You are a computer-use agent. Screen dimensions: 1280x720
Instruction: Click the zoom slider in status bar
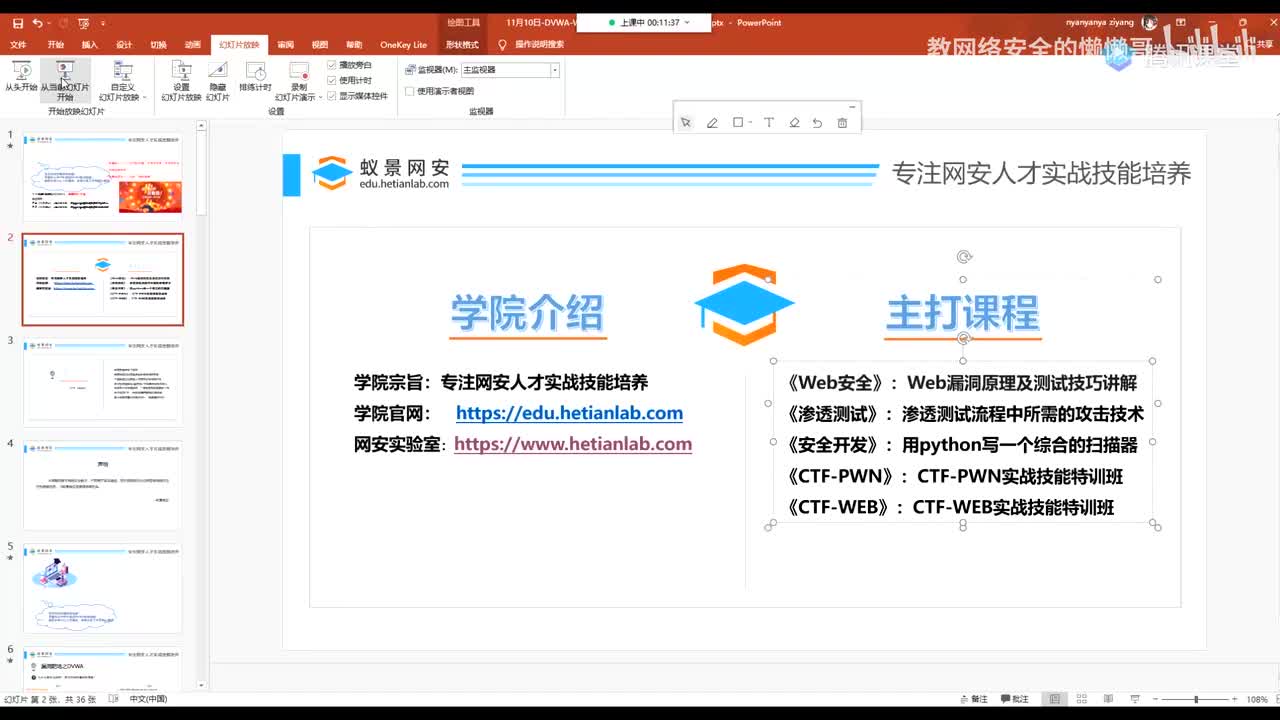pyautogui.click(x=1195, y=699)
